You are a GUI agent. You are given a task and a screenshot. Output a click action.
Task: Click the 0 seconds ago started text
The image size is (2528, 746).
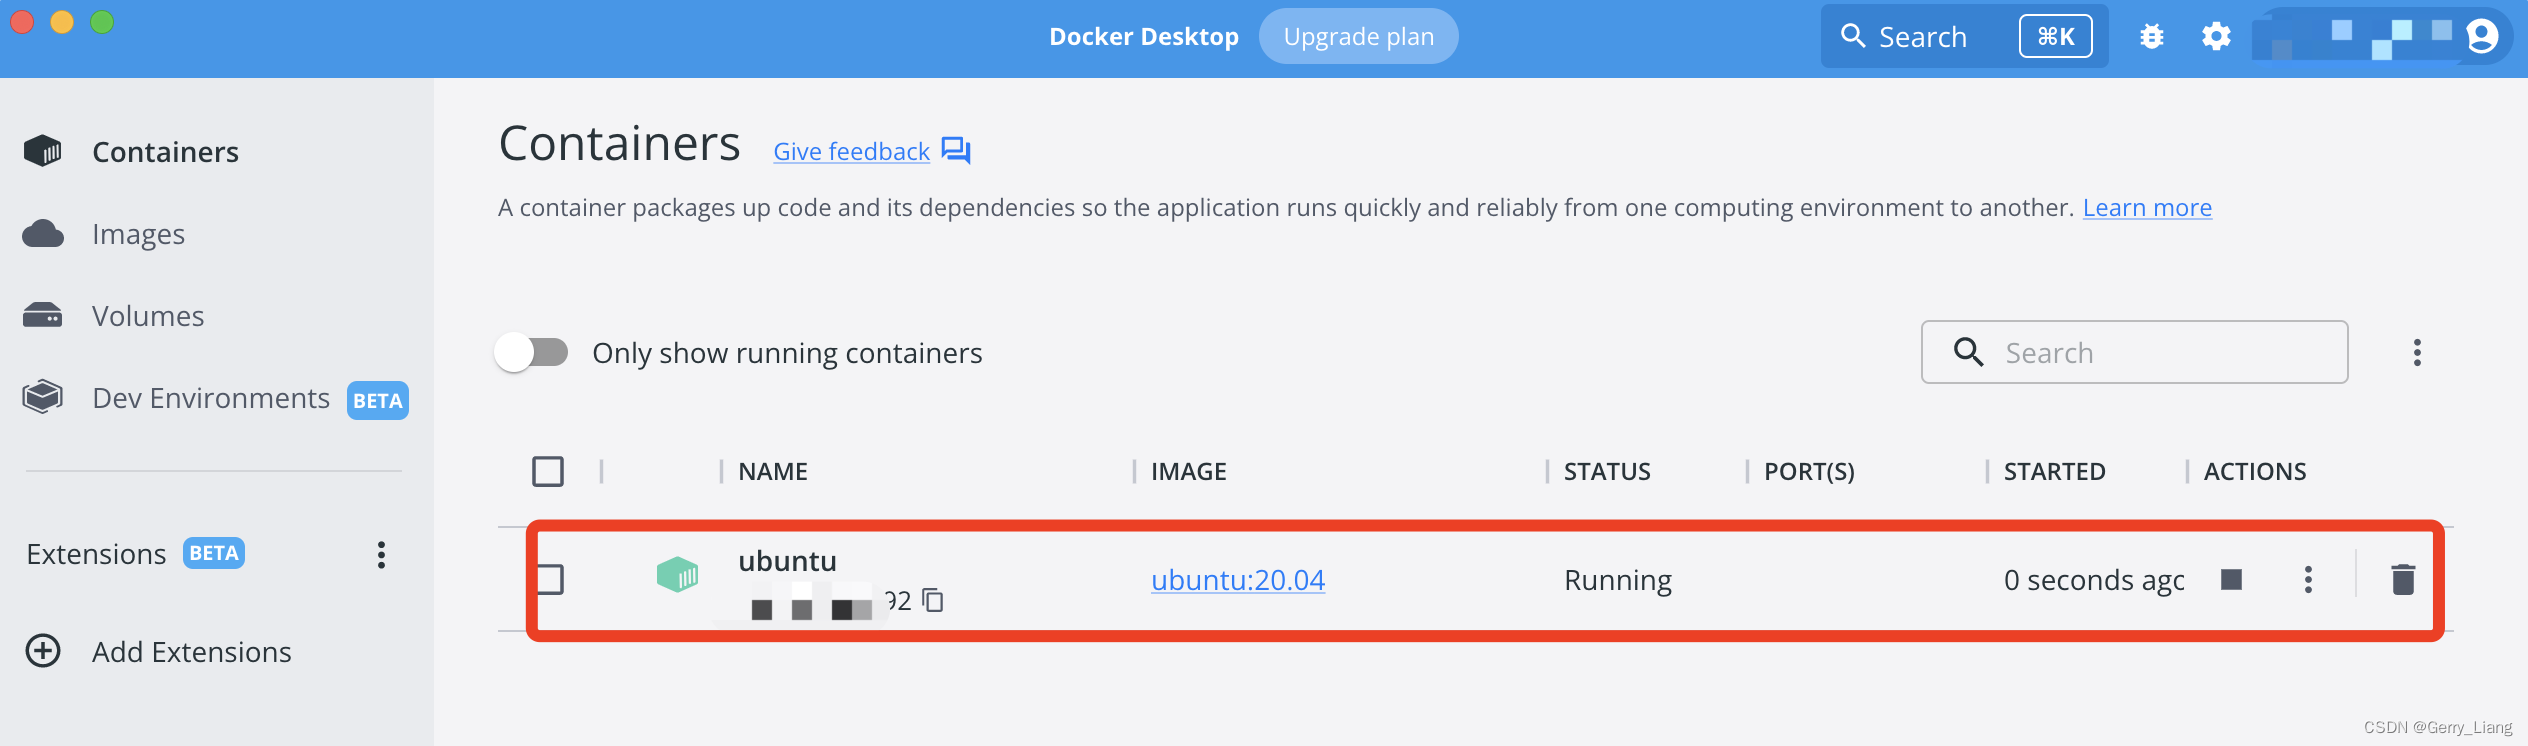(2094, 580)
